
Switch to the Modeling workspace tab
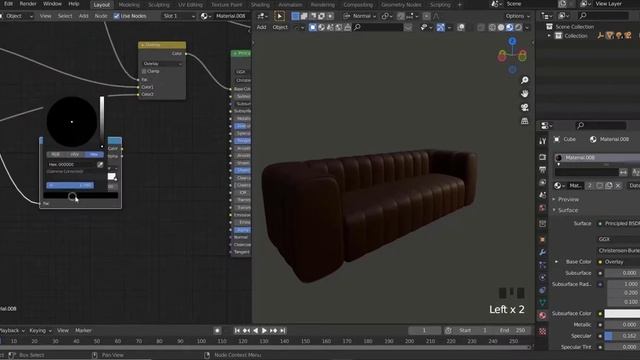click(129, 4)
